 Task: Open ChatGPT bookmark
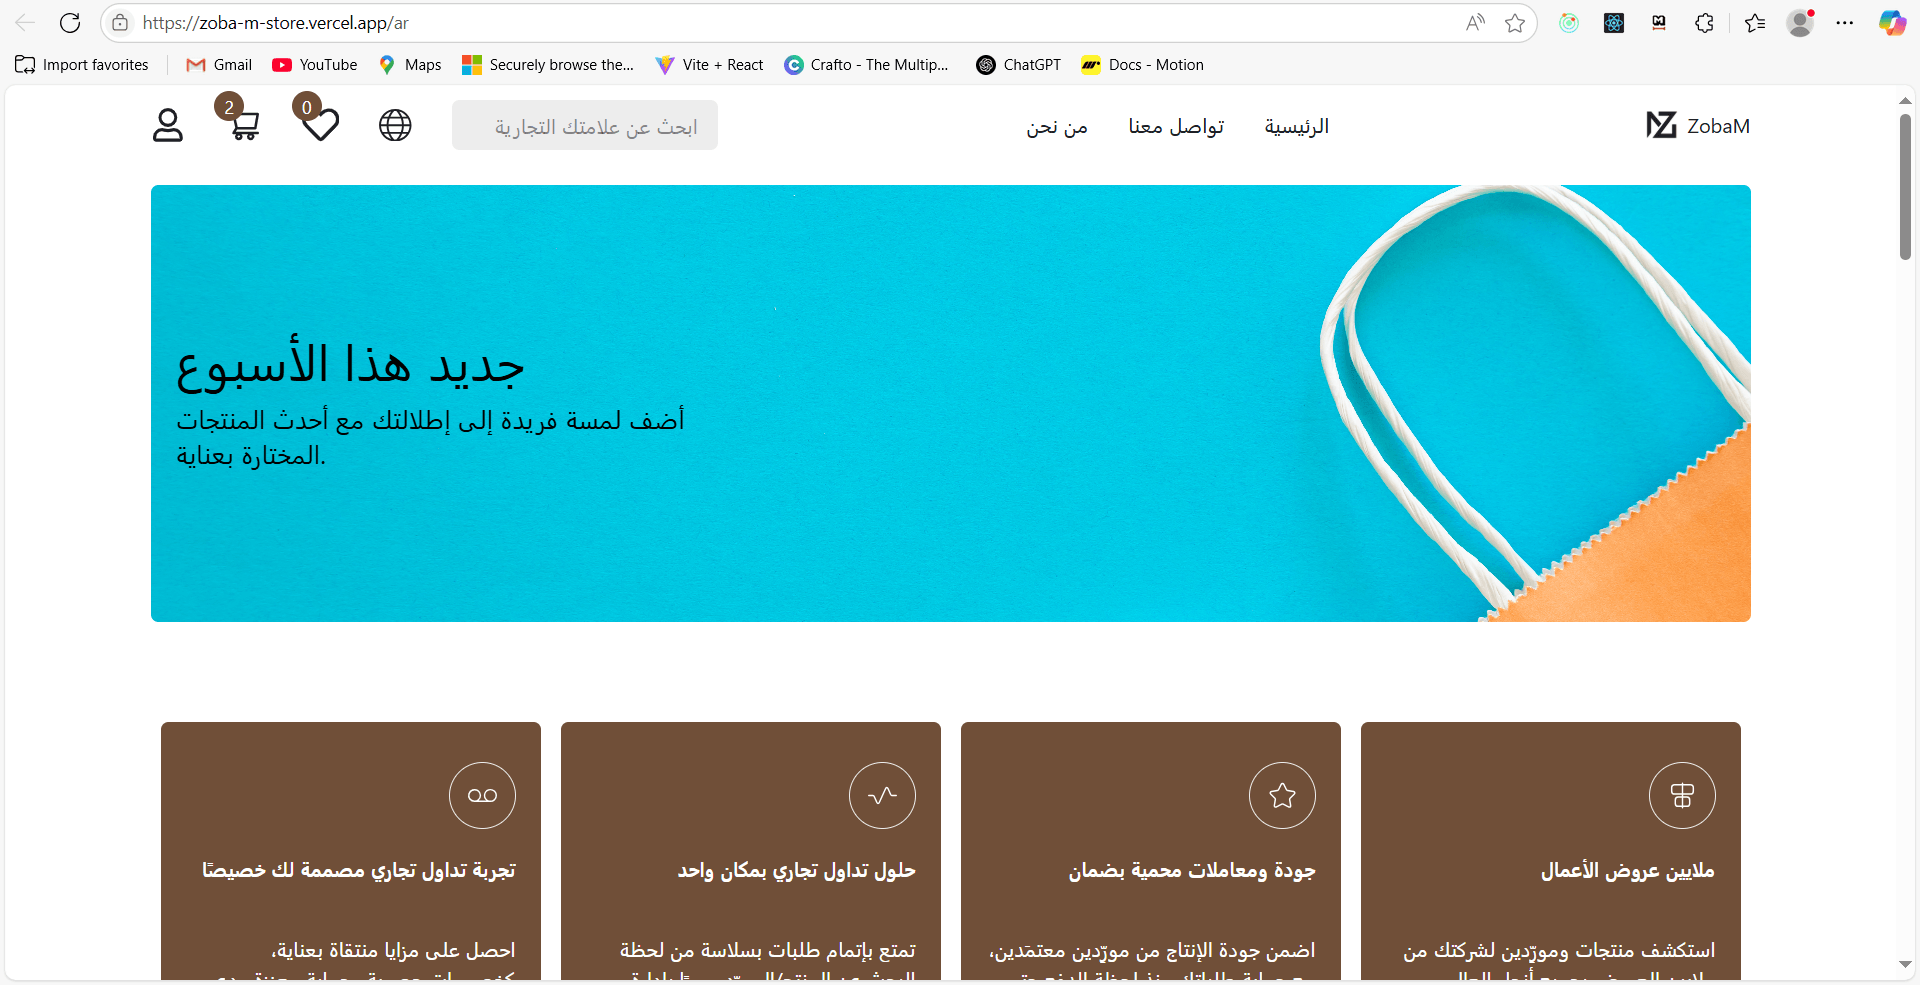tap(1018, 65)
